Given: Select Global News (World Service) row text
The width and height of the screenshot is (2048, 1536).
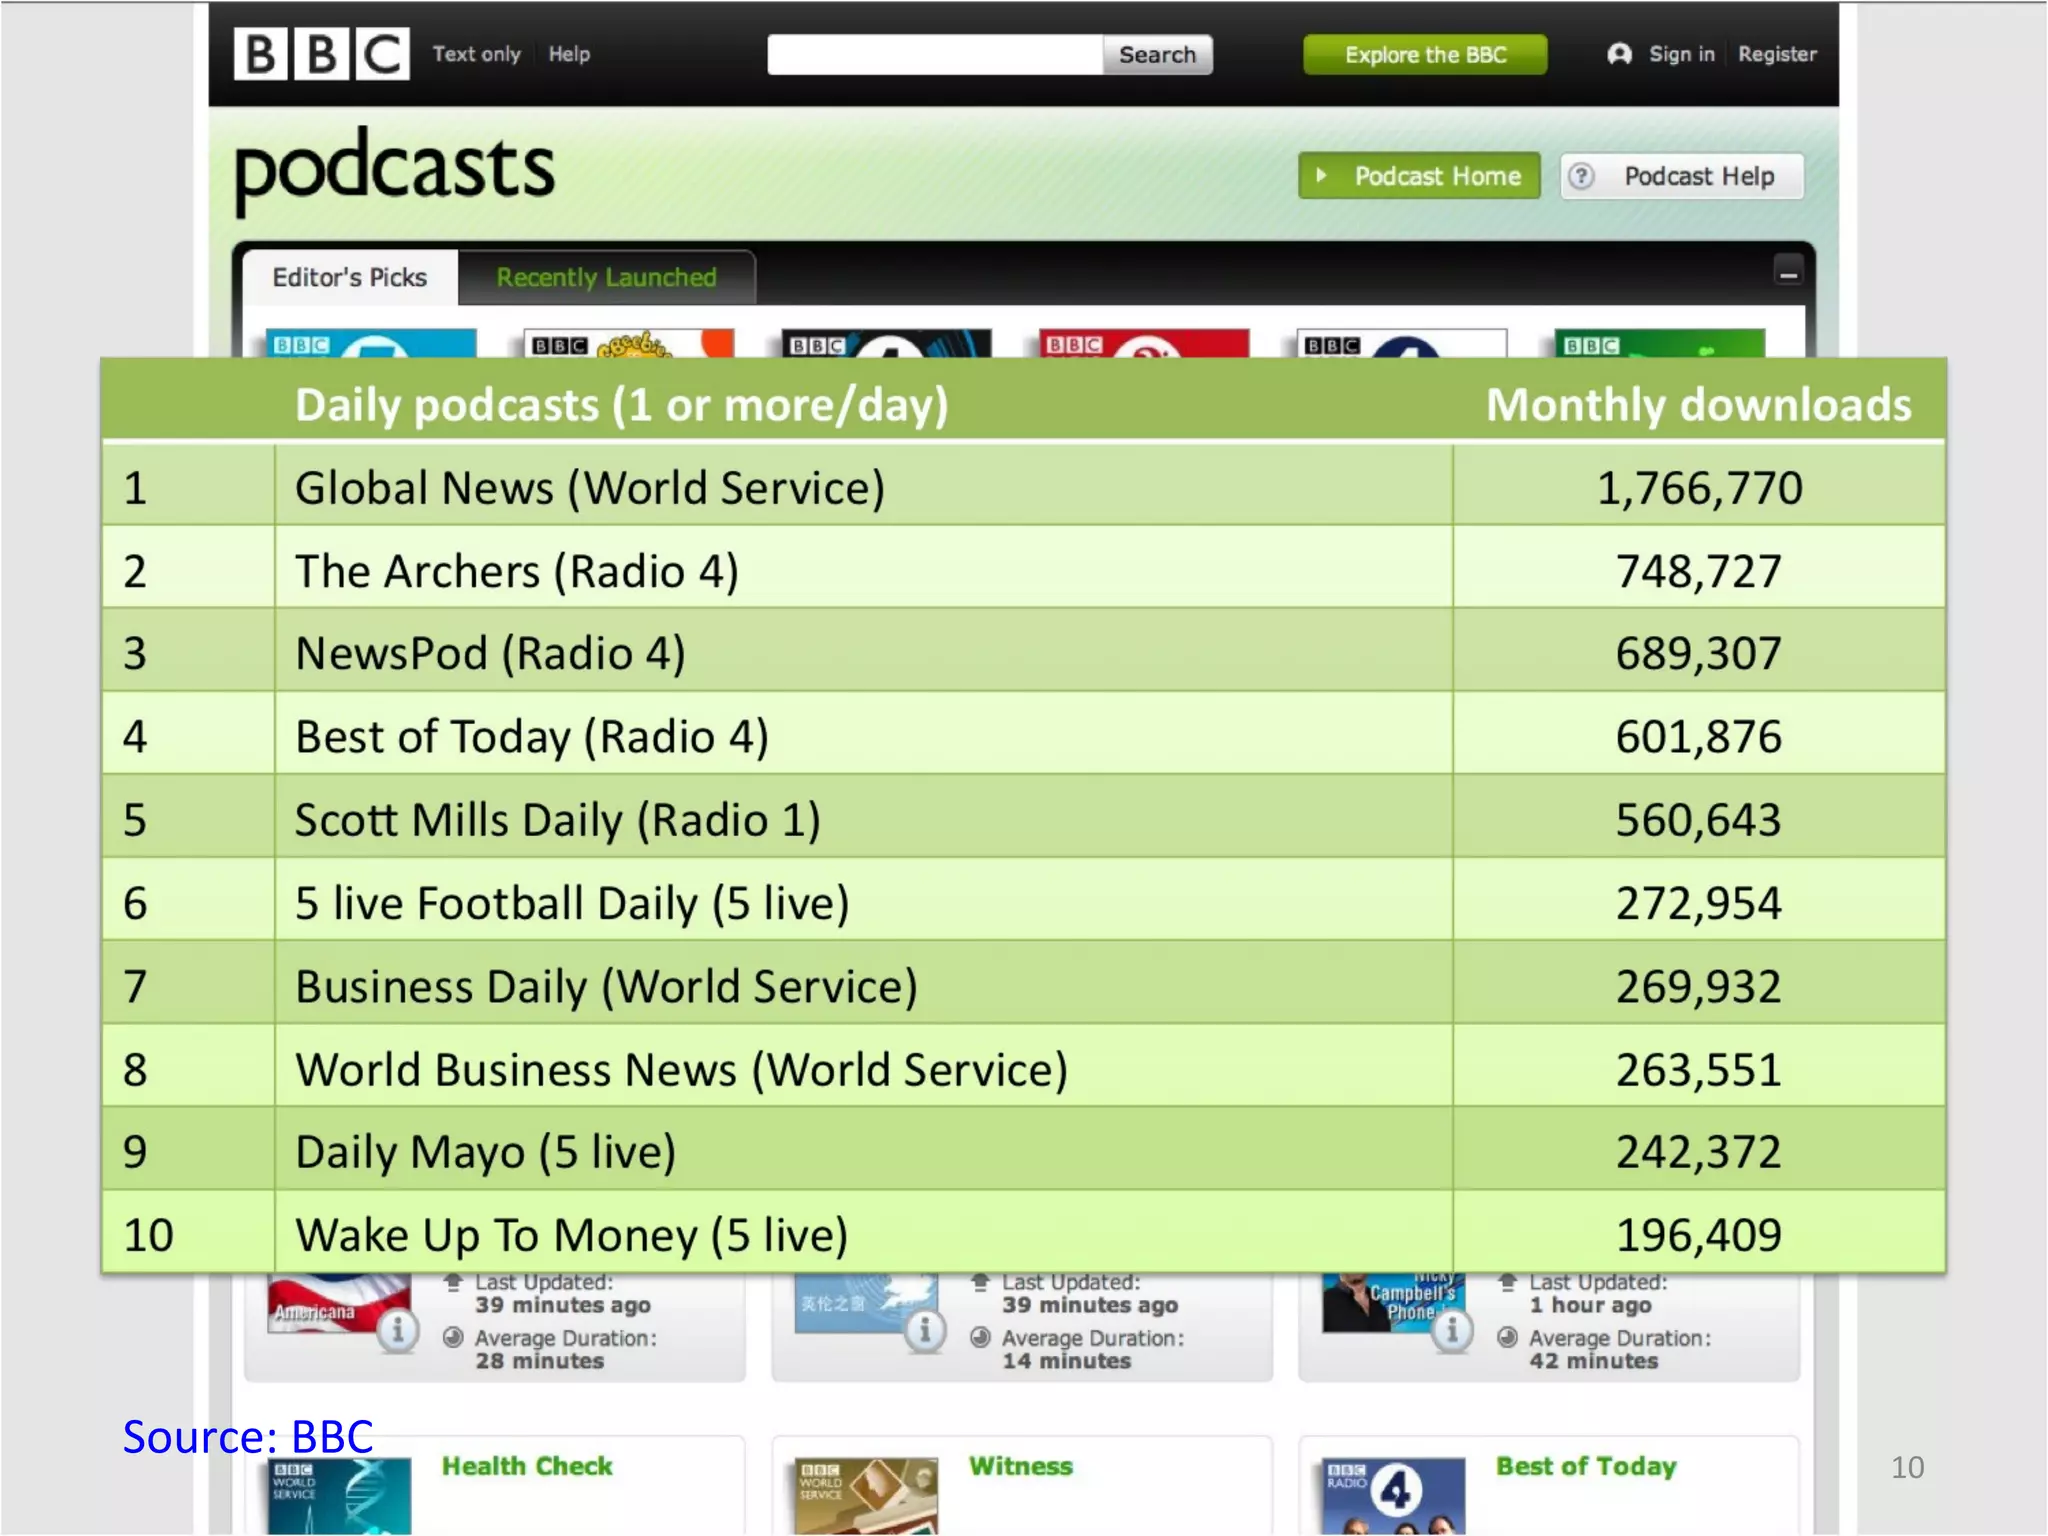Looking at the screenshot, I should [590, 488].
